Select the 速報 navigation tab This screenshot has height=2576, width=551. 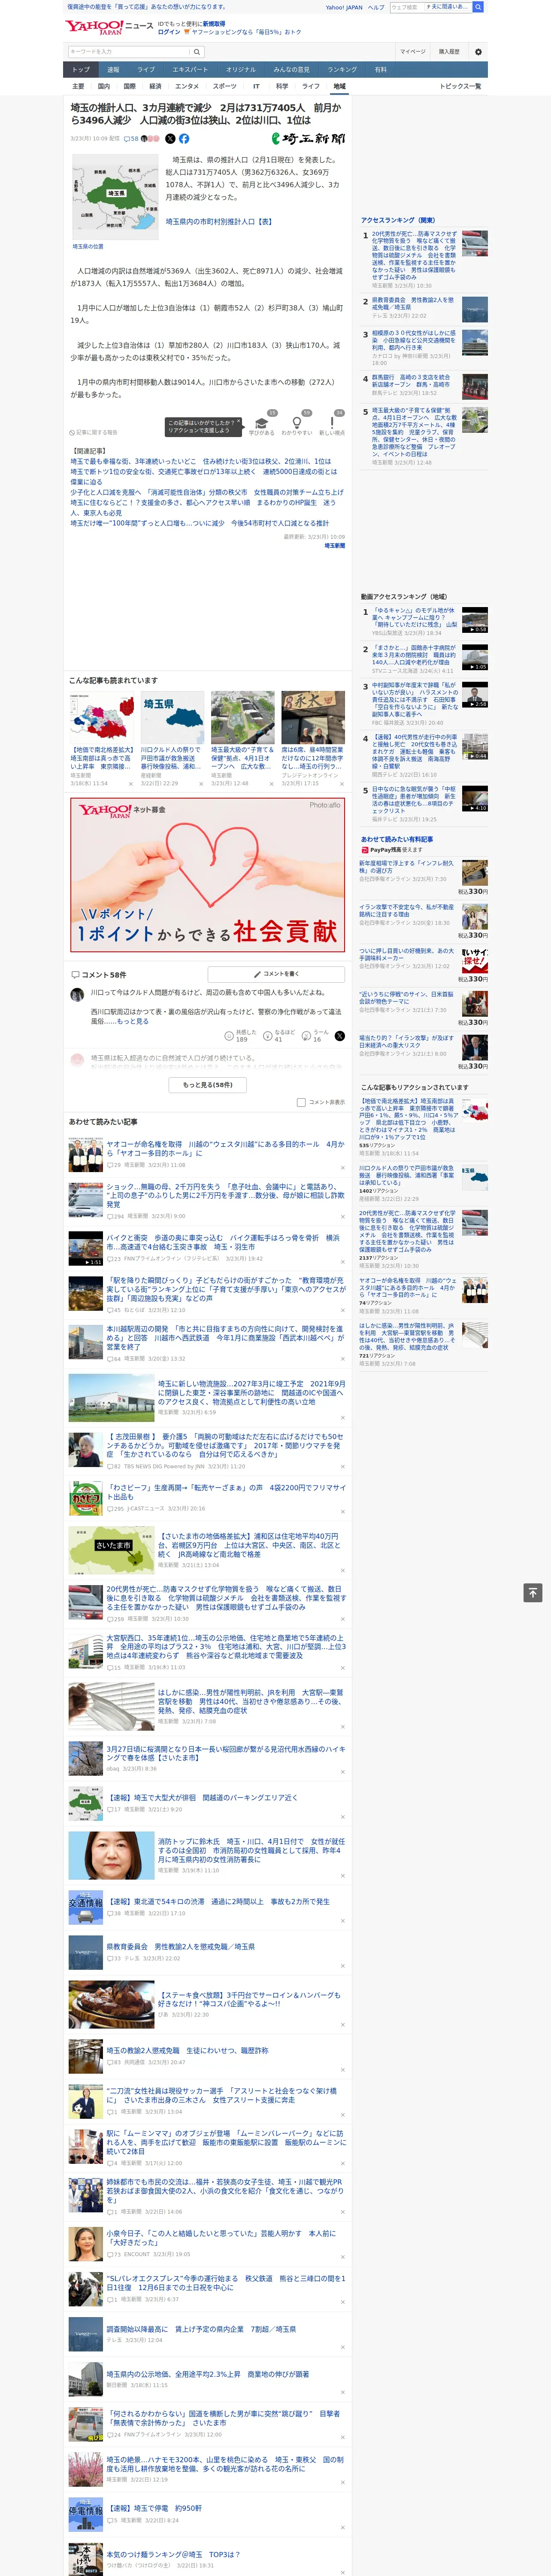coord(113,70)
